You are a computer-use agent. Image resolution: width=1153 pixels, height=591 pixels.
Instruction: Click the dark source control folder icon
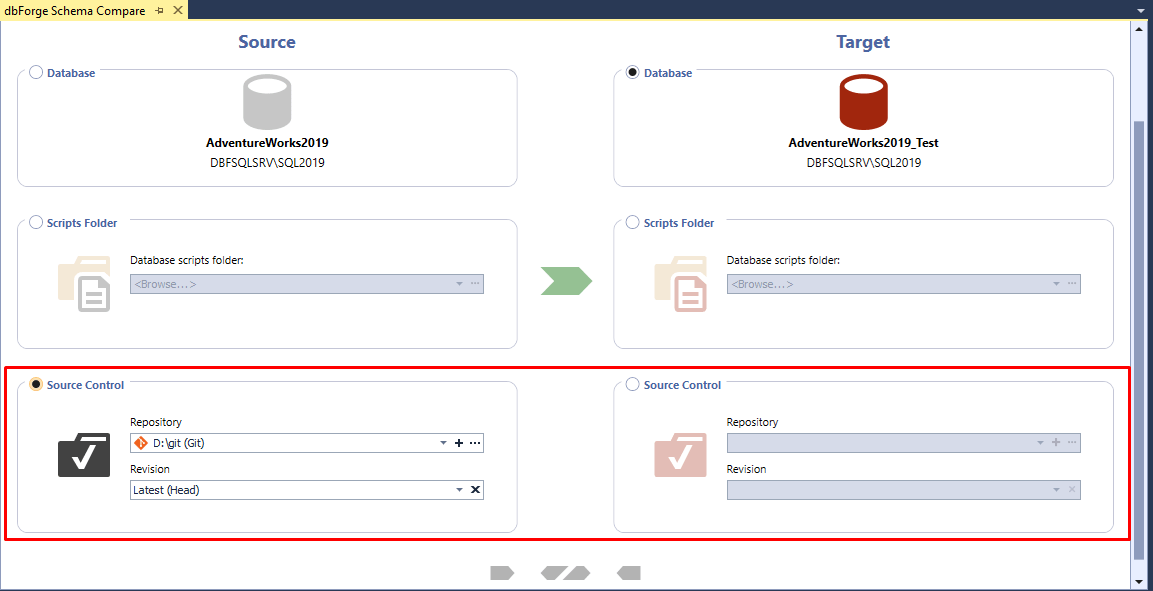(84, 455)
